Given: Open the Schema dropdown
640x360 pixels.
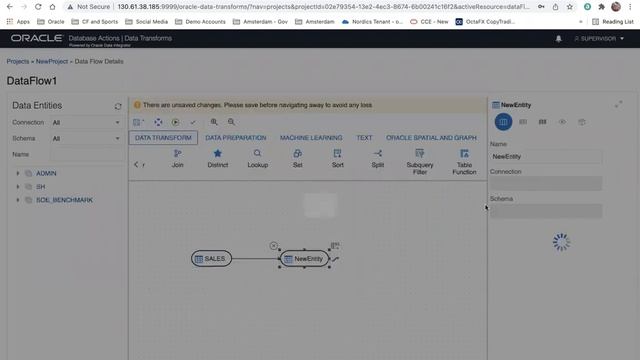Looking at the screenshot, I should pyautogui.click(x=86, y=138).
